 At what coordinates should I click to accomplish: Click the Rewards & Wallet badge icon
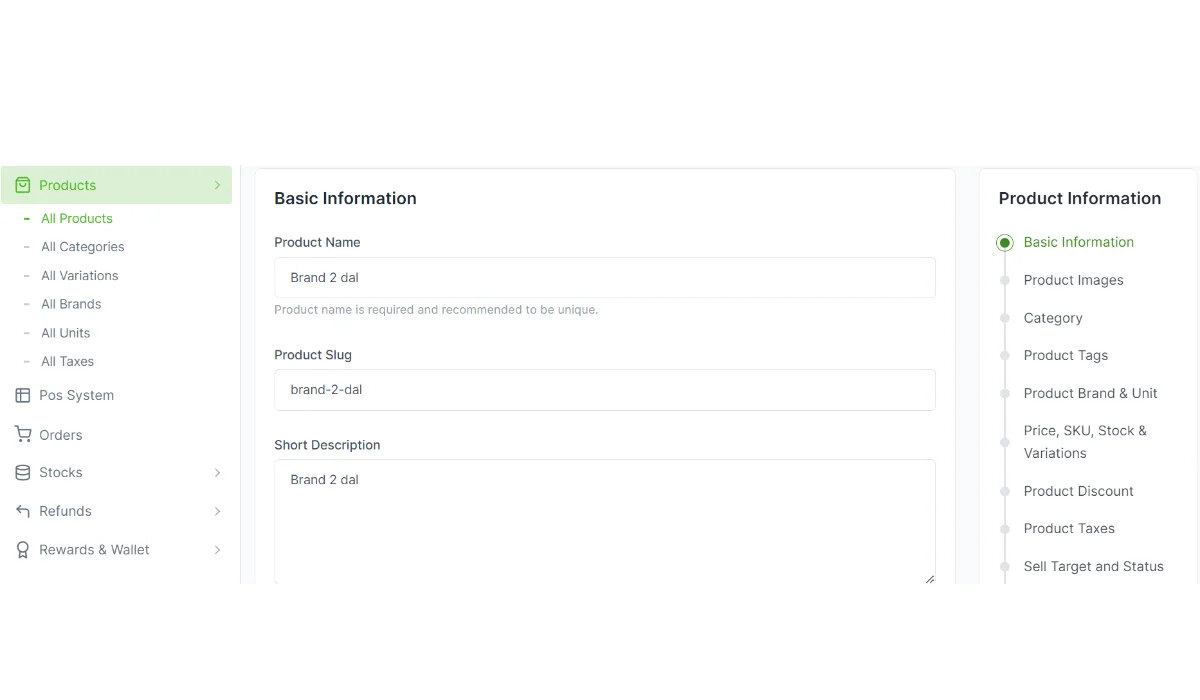coord(22,549)
